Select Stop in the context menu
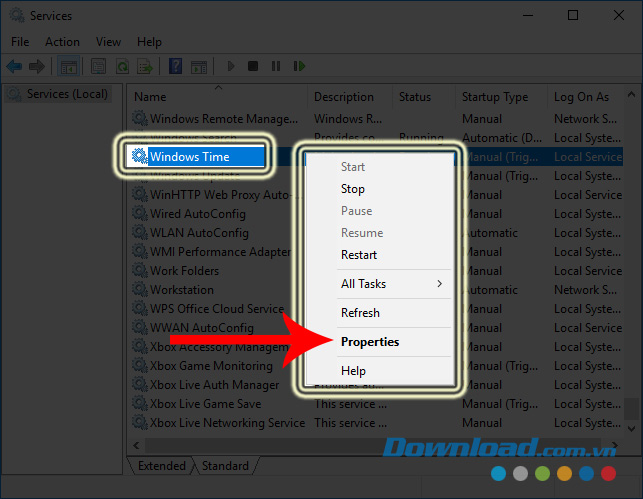This screenshot has width=643, height=499. coord(353,189)
